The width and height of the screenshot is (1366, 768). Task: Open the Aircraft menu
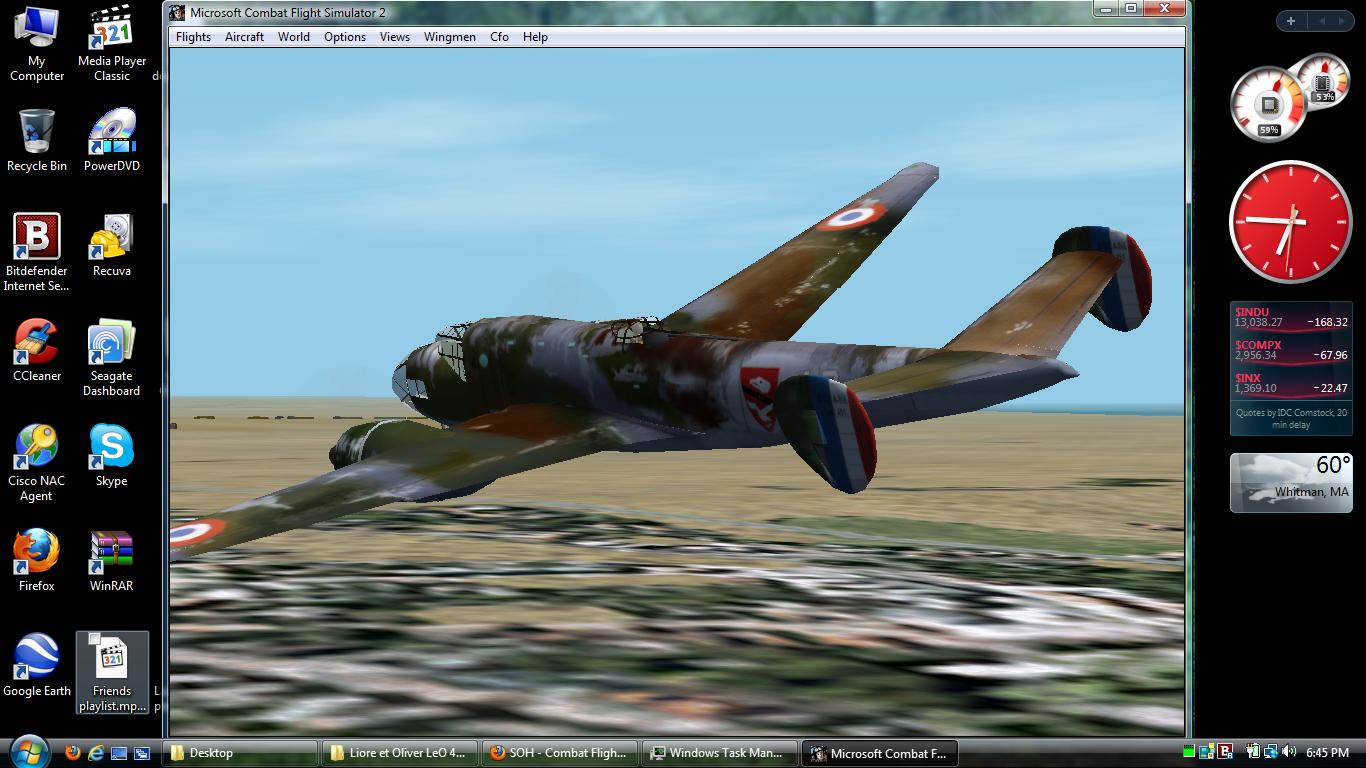click(x=244, y=37)
